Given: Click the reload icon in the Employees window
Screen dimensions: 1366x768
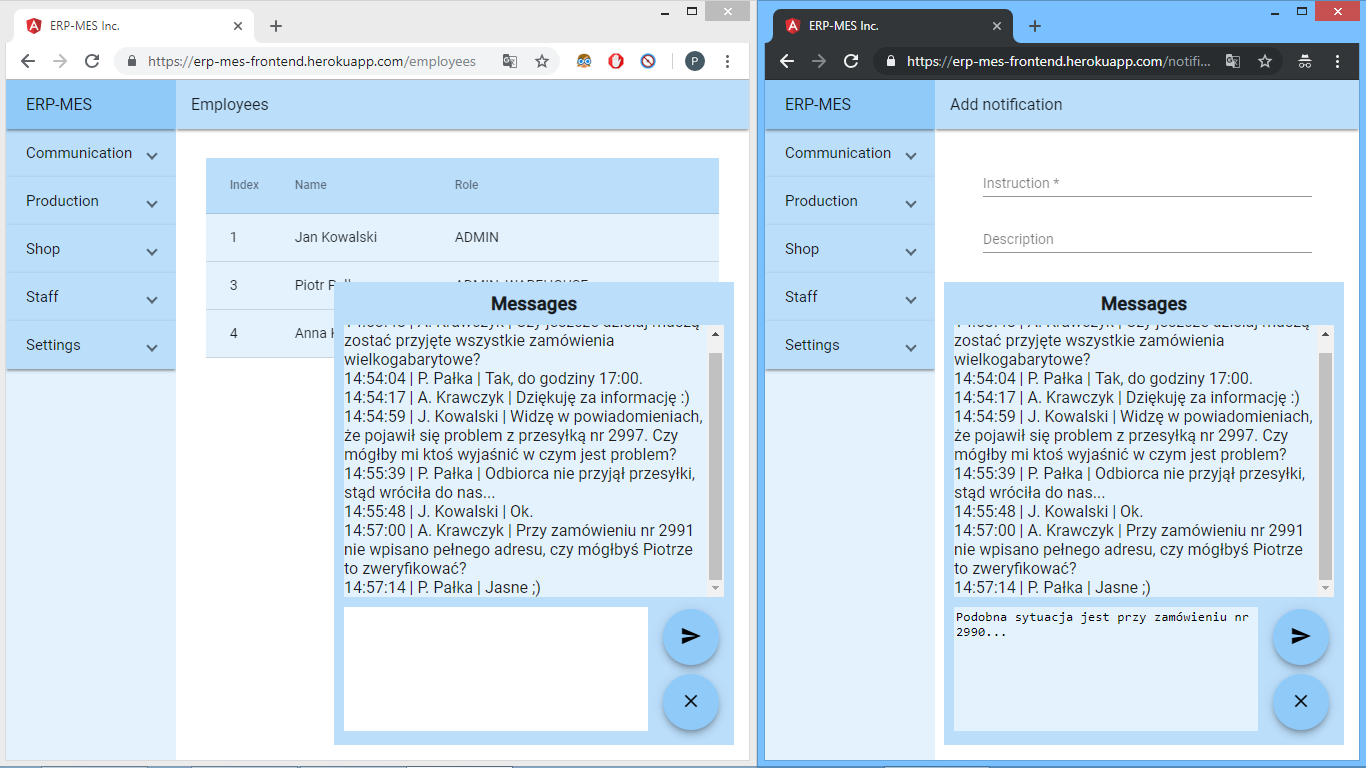Looking at the screenshot, I should (x=92, y=61).
